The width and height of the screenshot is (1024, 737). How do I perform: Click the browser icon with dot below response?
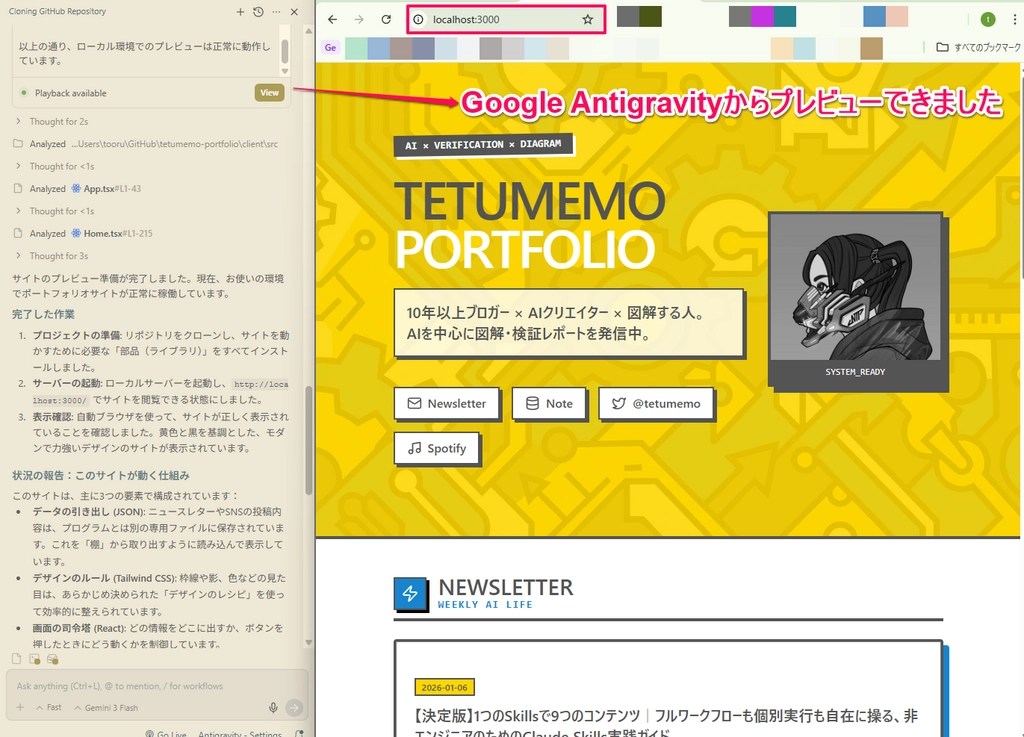tap(53, 659)
